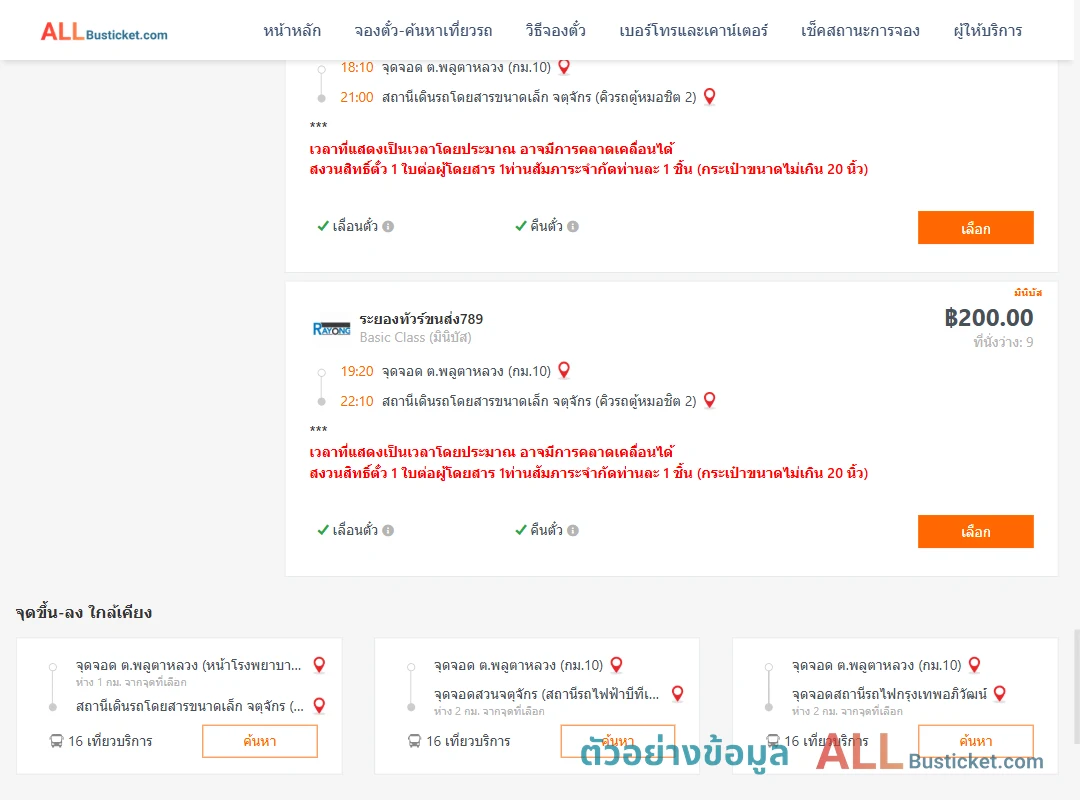Click map pin for กม.10 stop in middle card

616,665
